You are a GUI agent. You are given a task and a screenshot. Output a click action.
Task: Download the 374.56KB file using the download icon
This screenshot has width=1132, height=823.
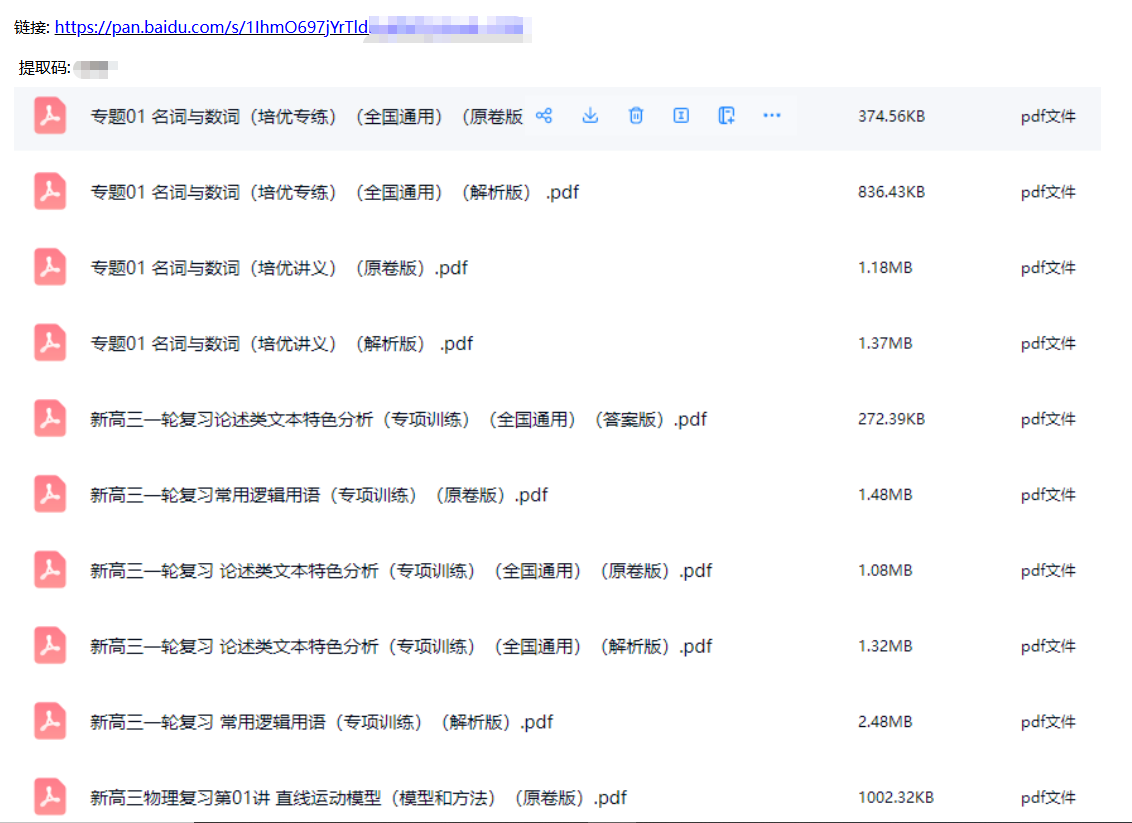[x=590, y=116]
